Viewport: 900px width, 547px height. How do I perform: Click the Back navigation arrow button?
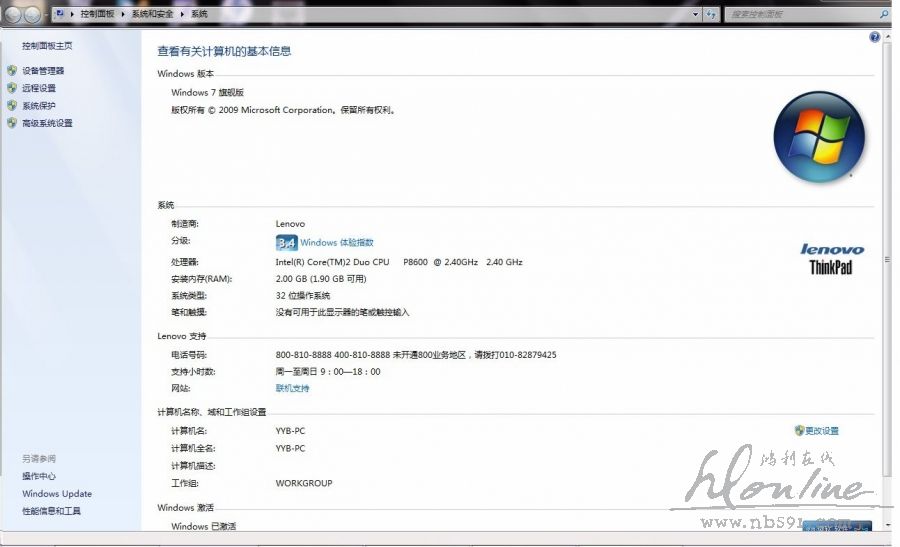point(13,14)
